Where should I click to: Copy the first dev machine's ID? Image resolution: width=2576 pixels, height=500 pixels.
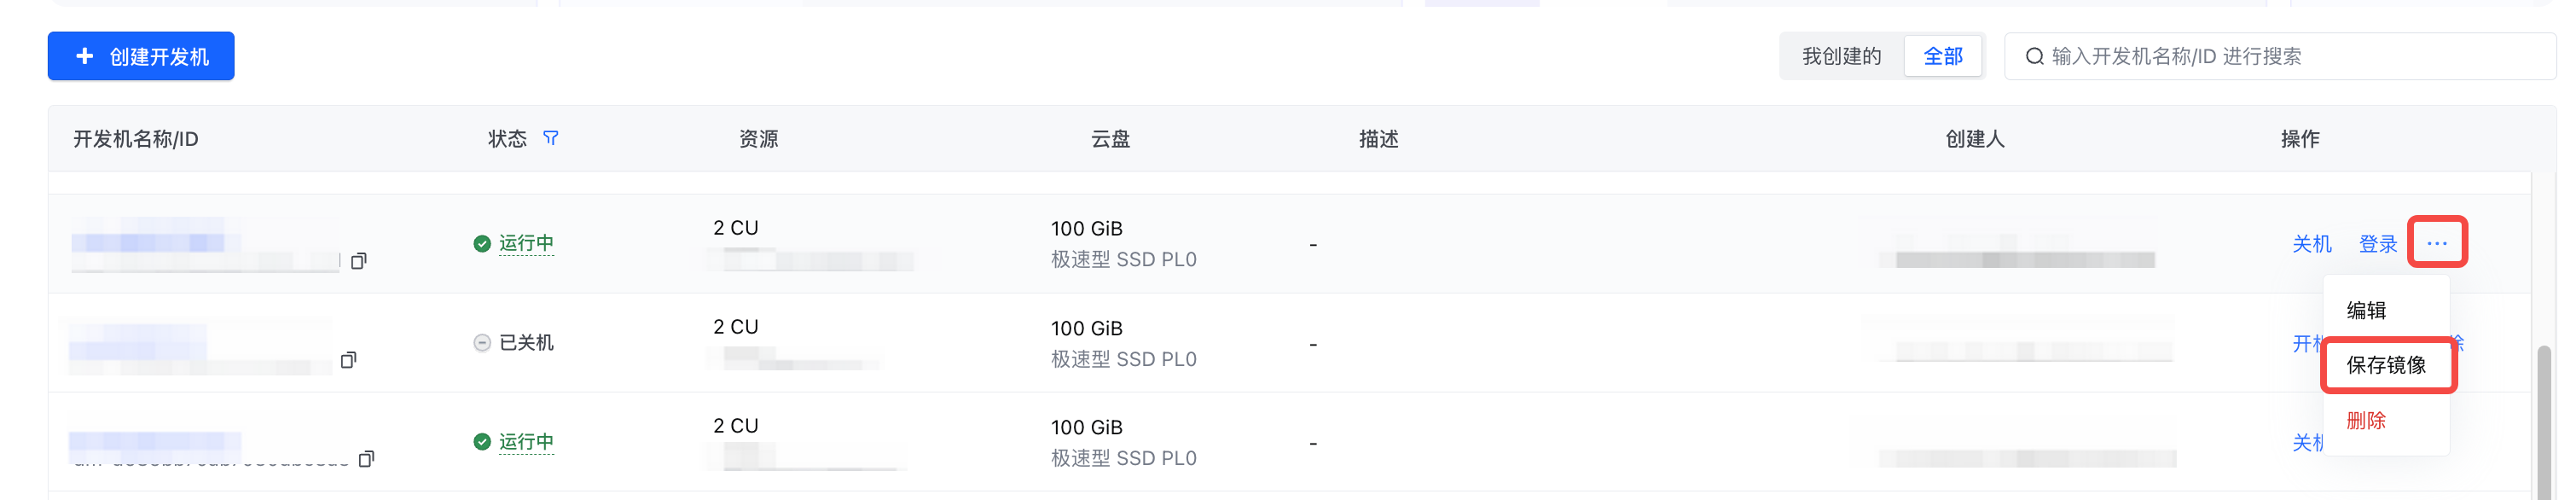359,261
